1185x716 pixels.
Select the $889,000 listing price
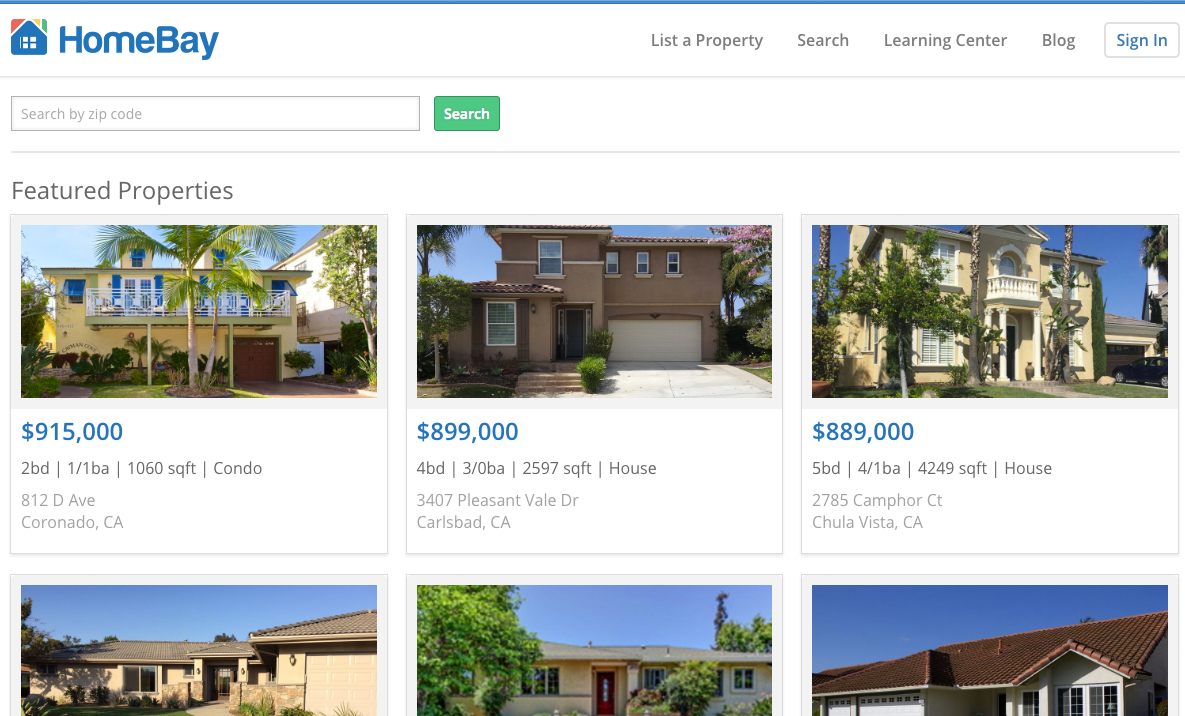click(x=863, y=432)
